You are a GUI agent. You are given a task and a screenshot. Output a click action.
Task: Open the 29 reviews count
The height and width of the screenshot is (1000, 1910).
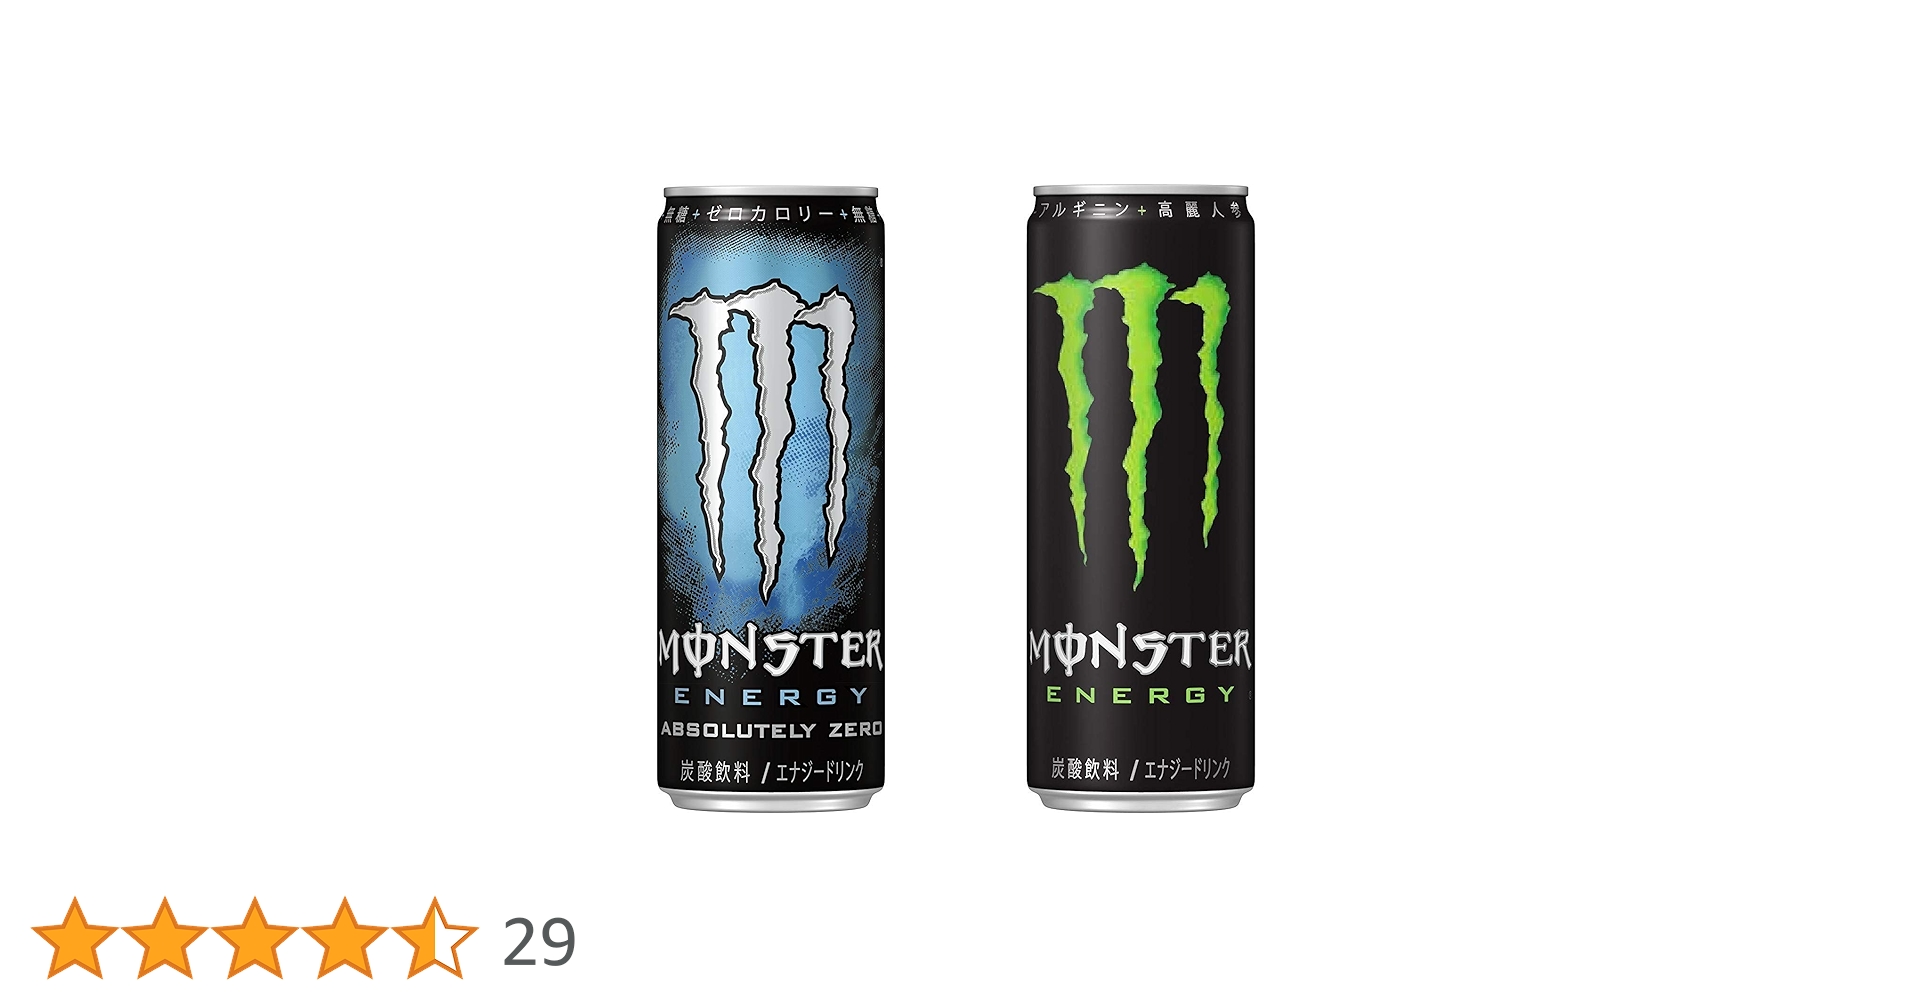539,942
